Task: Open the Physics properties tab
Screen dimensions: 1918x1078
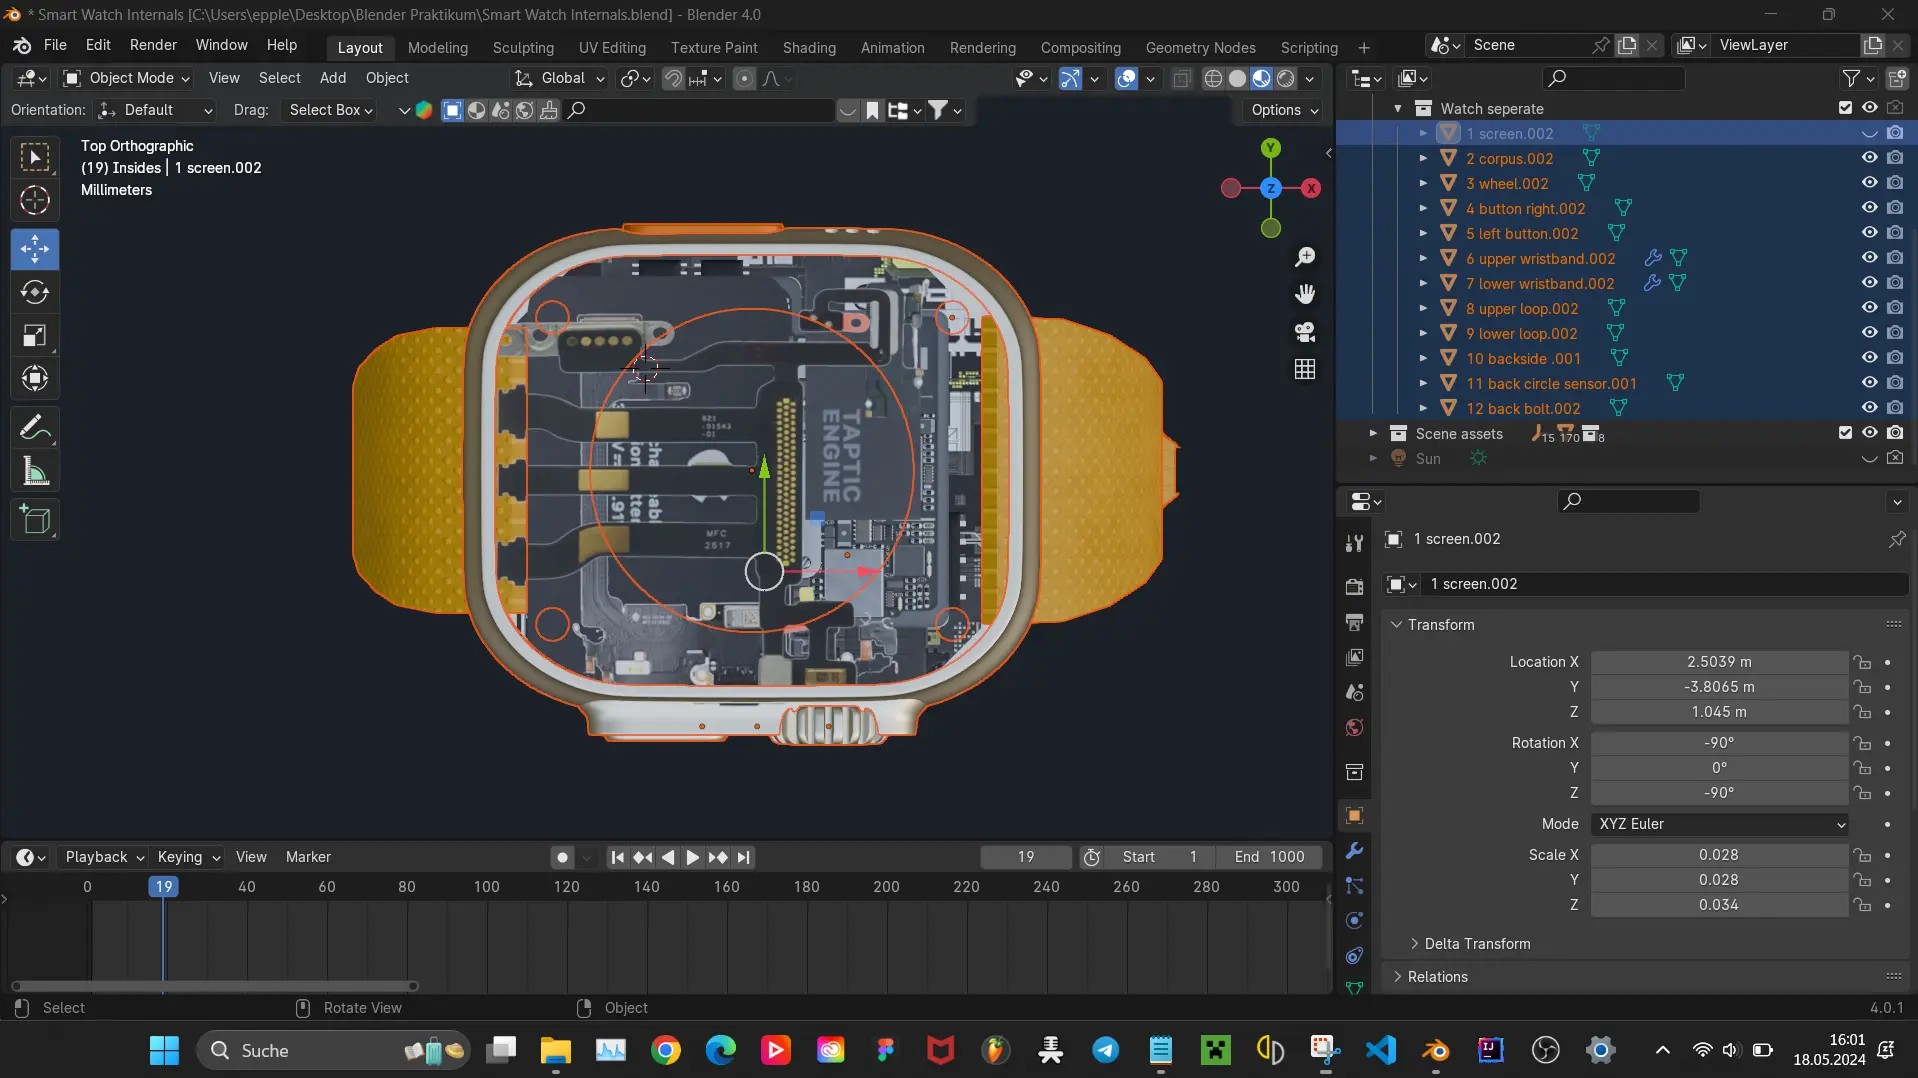Action: pyautogui.click(x=1355, y=921)
